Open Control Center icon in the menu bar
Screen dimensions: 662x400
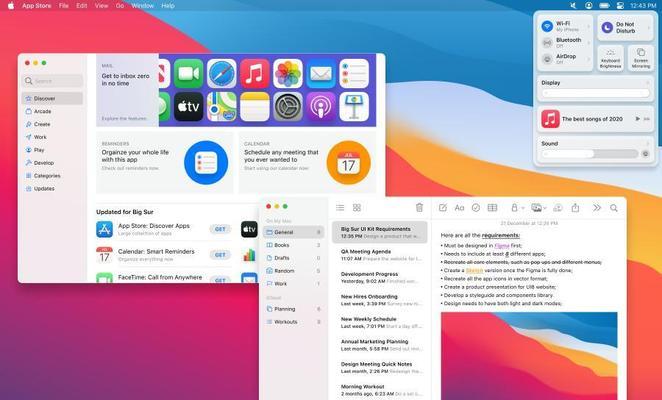(x=620, y=5)
